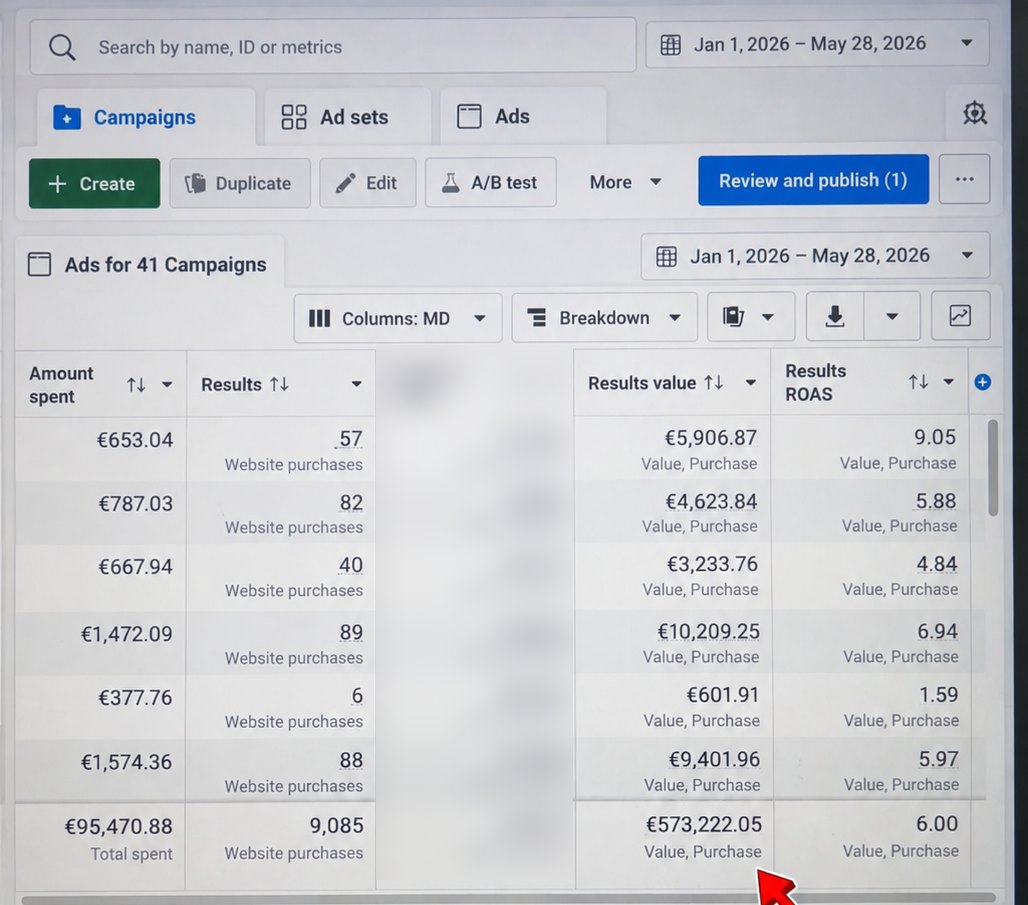Click the 89 website purchases result
Viewport: 1028px width, 905px height.
351,632
